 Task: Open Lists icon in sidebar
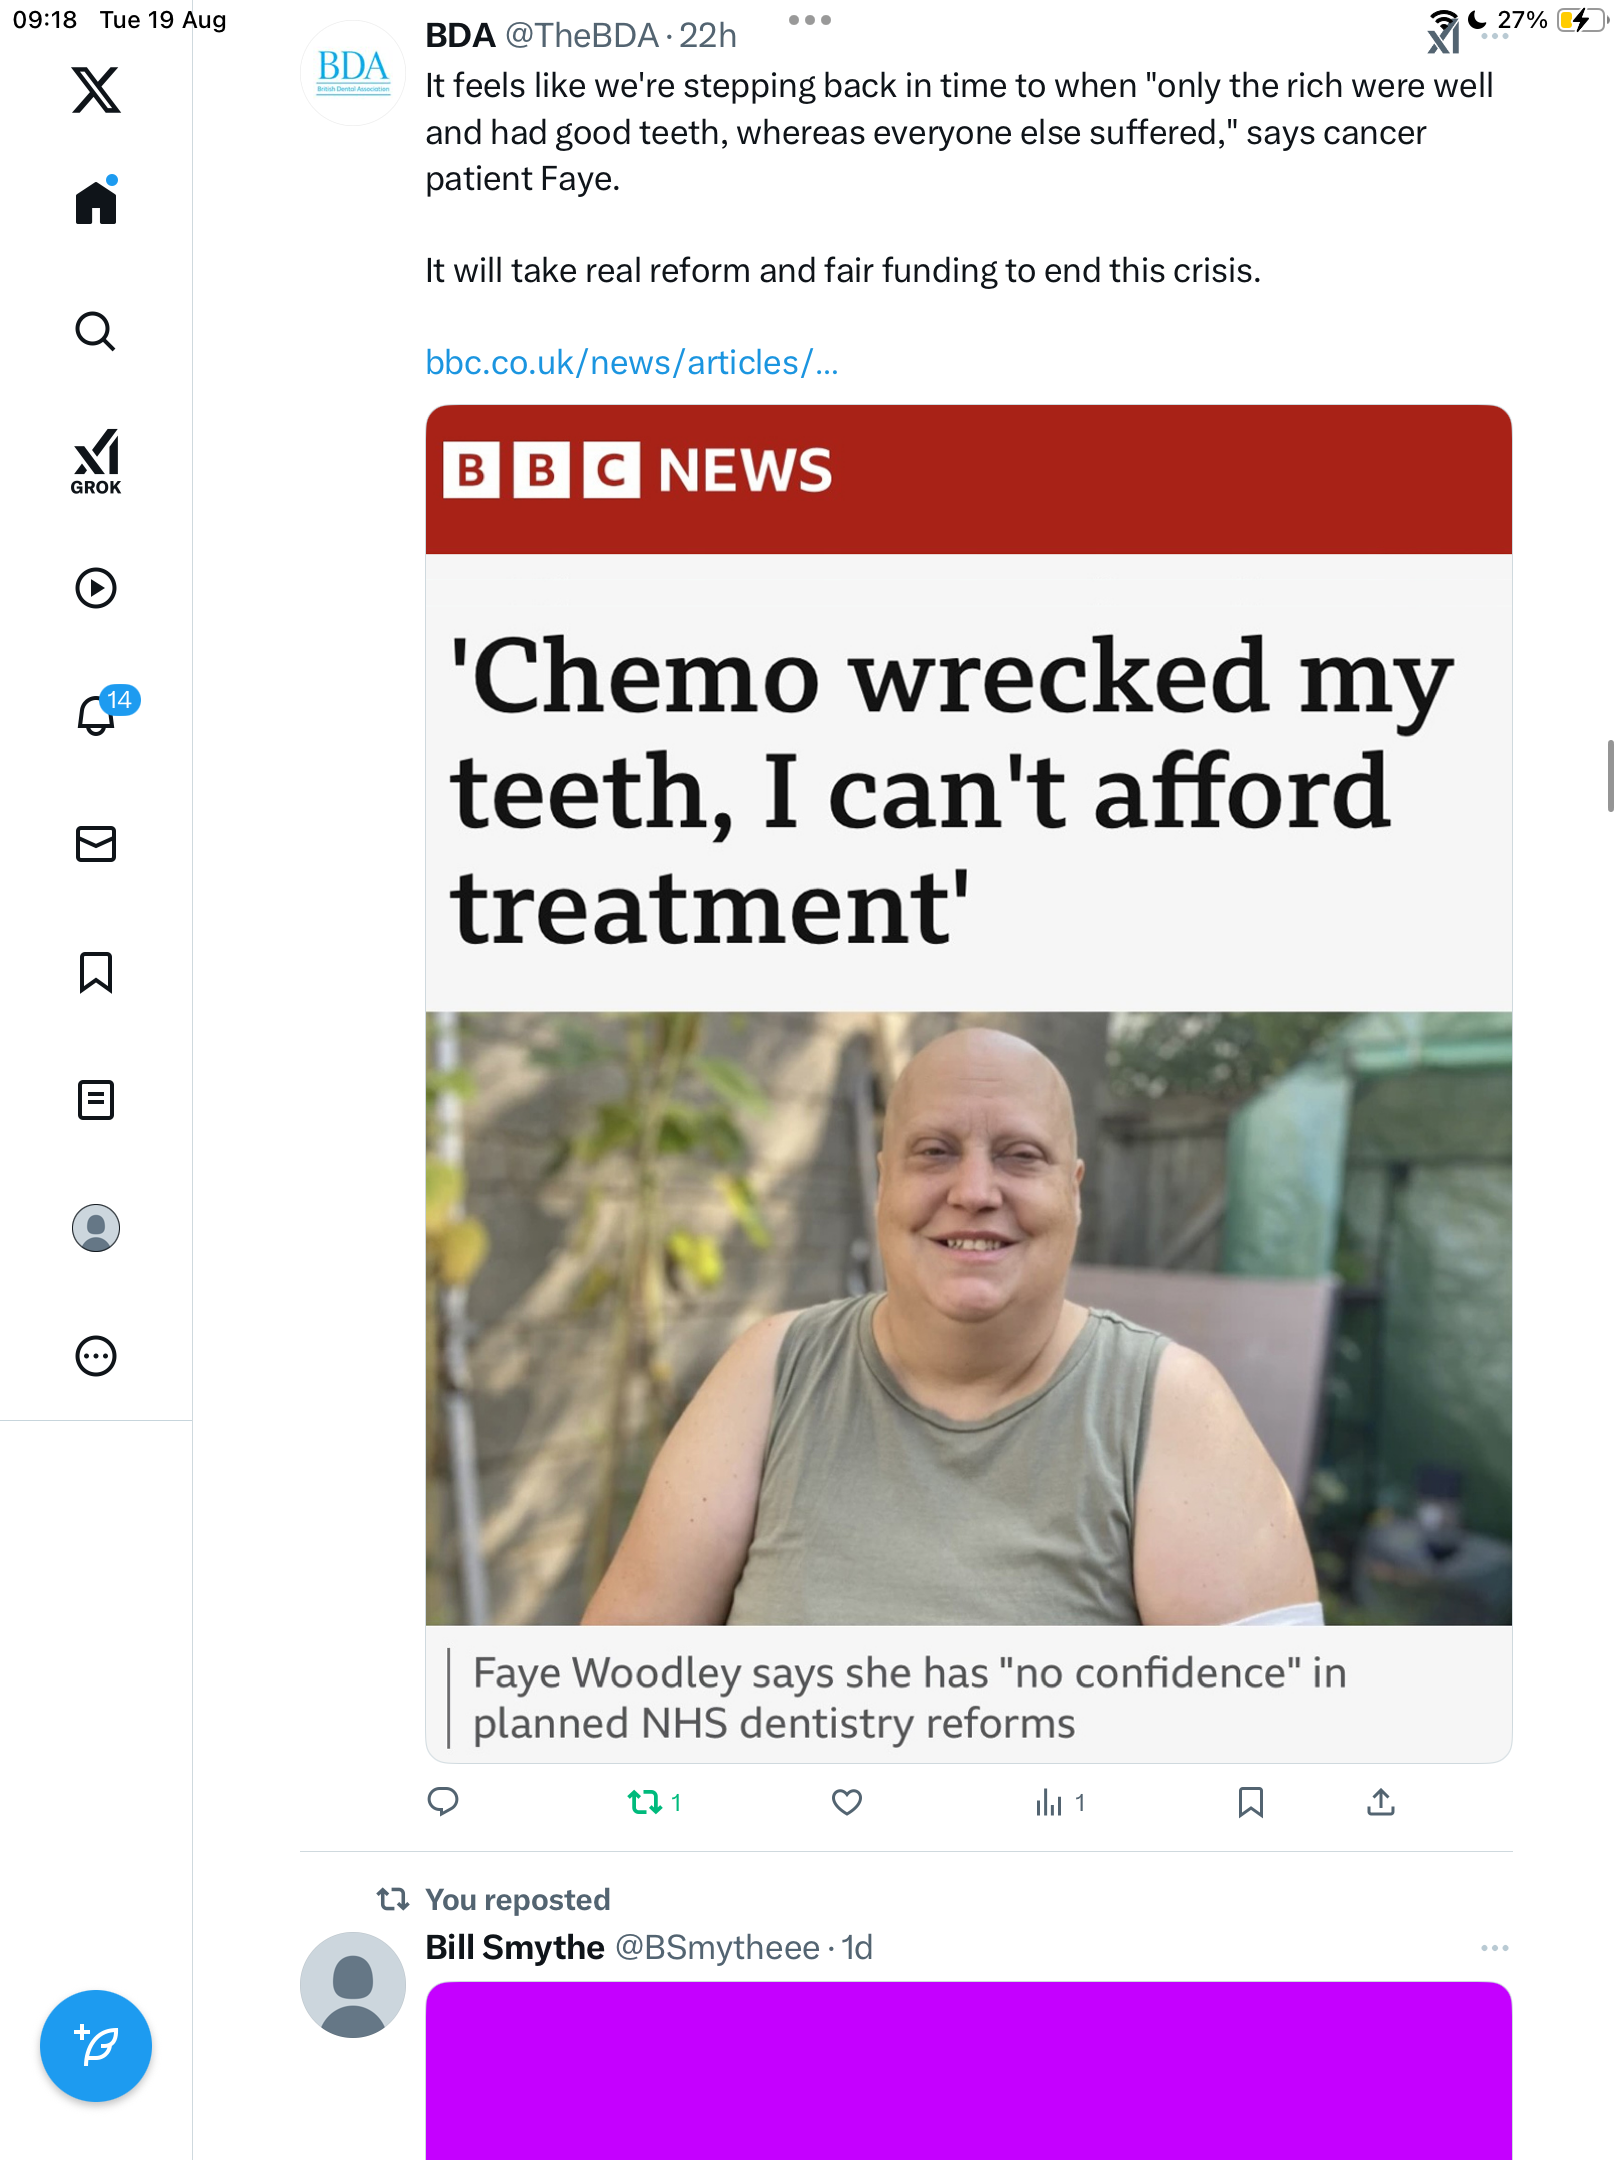click(96, 1100)
